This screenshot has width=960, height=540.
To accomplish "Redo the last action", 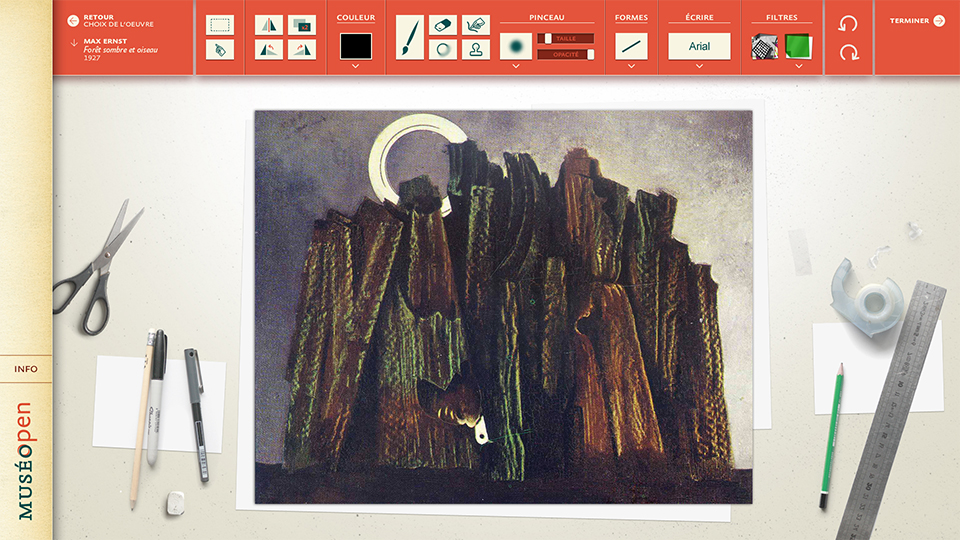I will point(849,53).
